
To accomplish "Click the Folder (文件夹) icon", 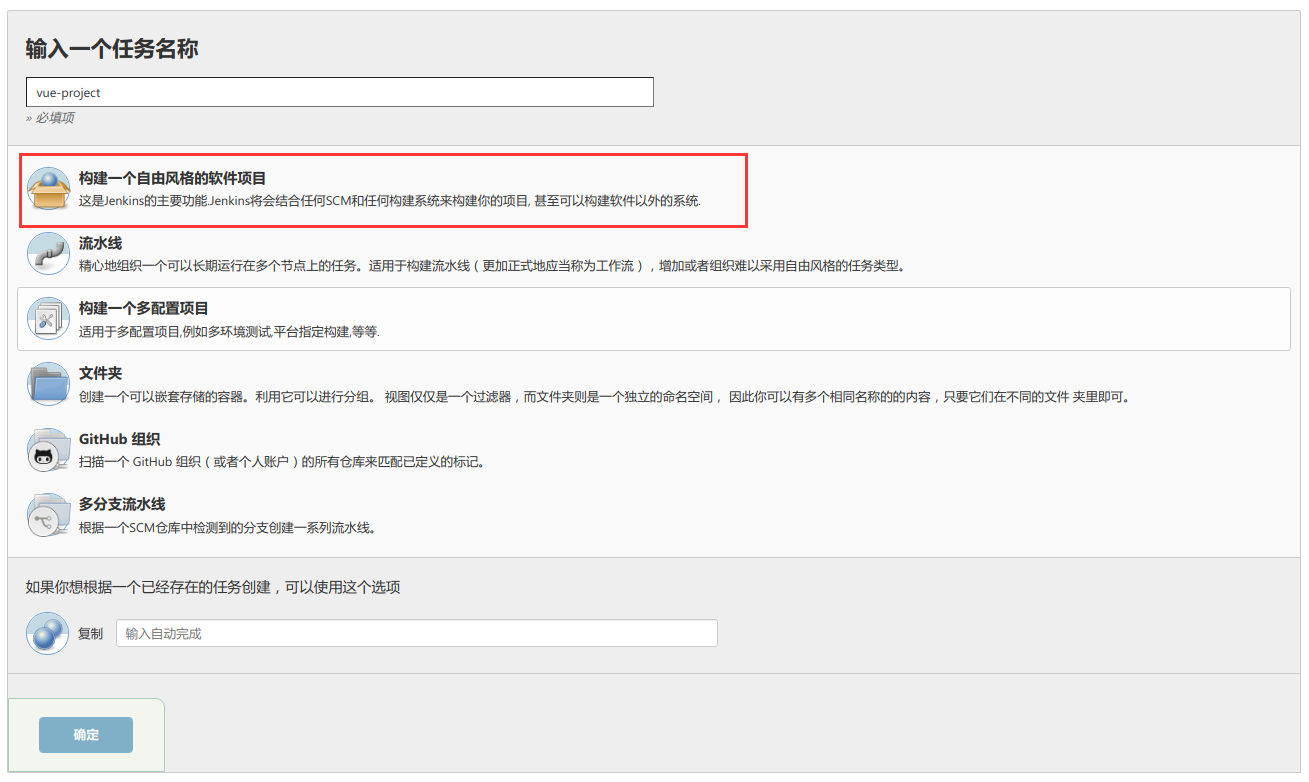I will pos(48,384).
